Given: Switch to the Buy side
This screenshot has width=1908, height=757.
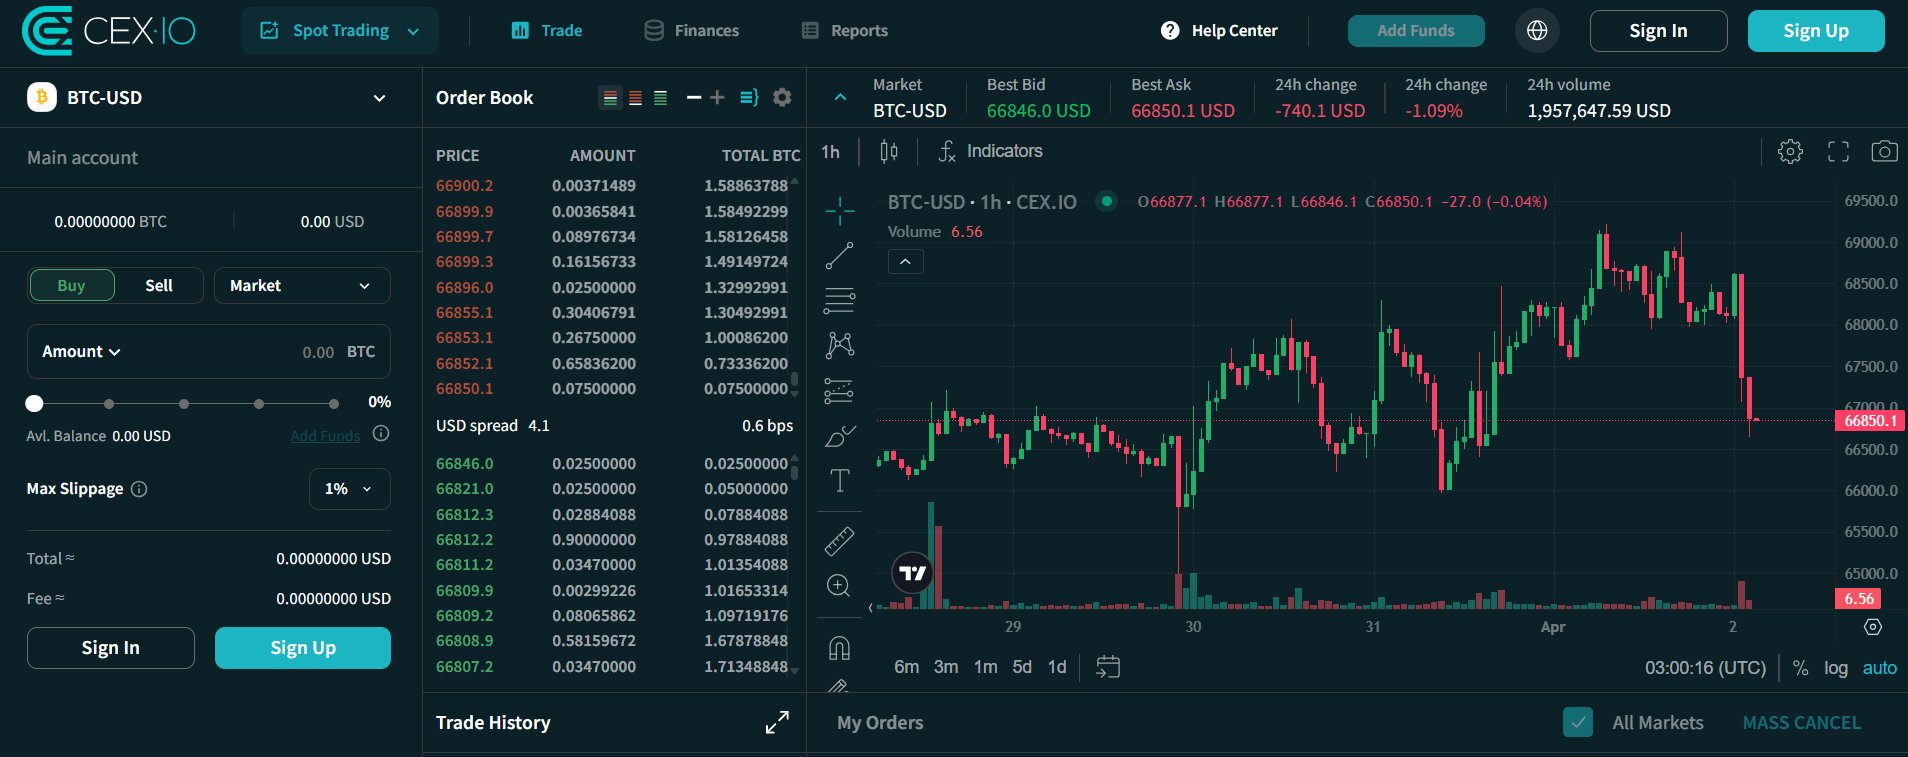Looking at the screenshot, I should tap(71, 285).
